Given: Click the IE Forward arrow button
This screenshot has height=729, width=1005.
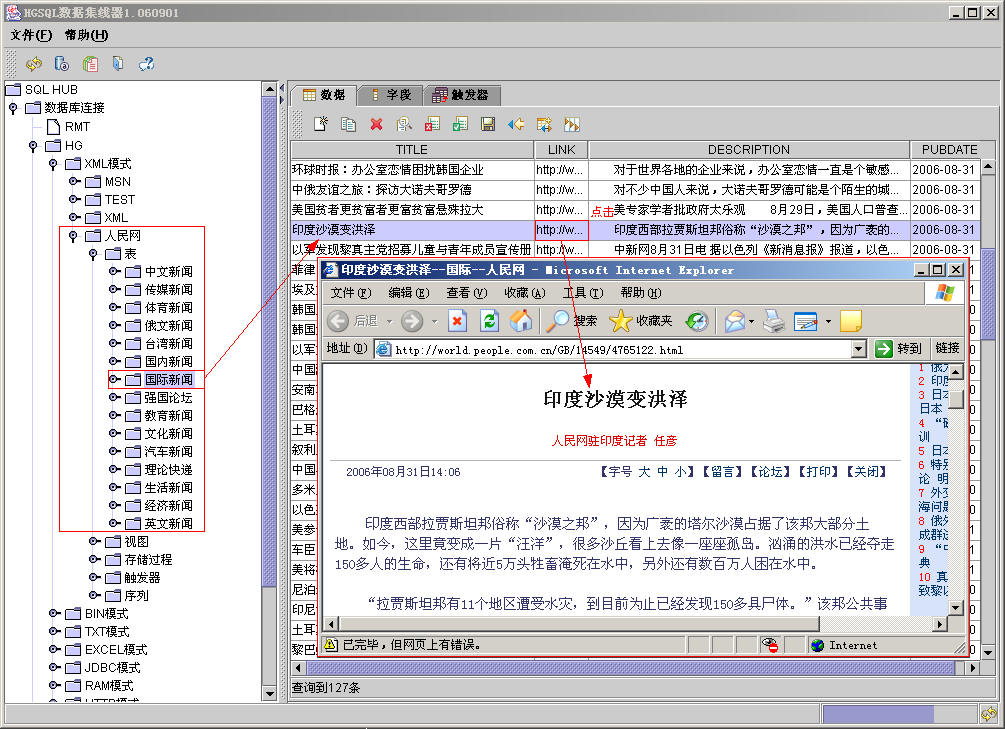Looking at the screenshot, I should point(412,321).
